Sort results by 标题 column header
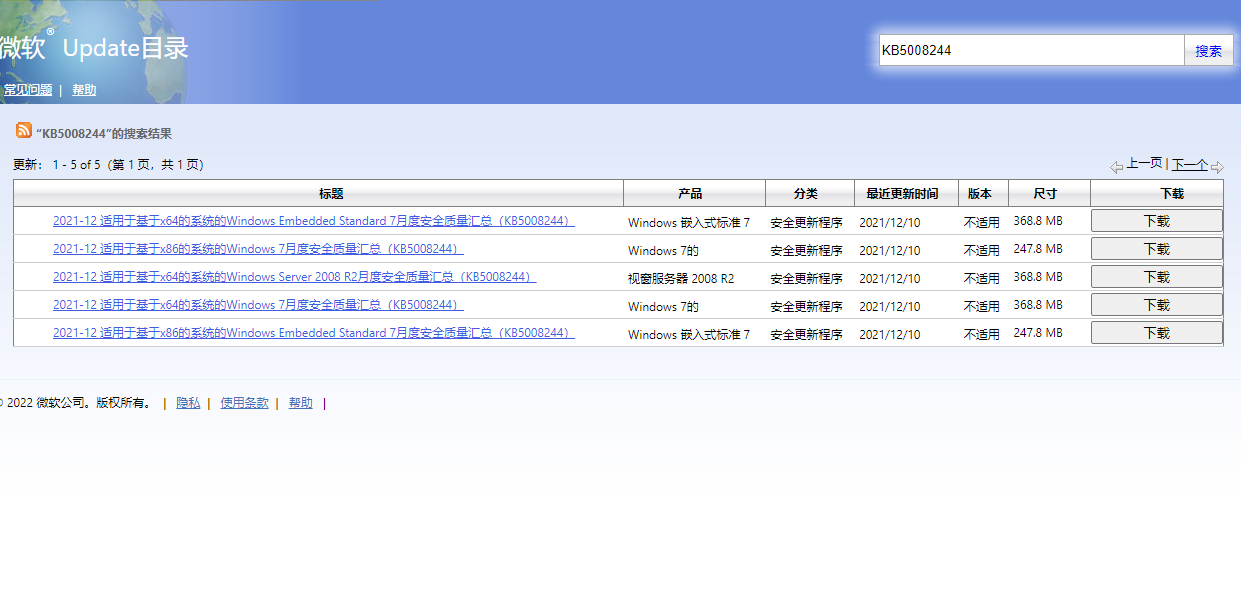This screenshot has height=610, width=1241. tap(331, 194)
